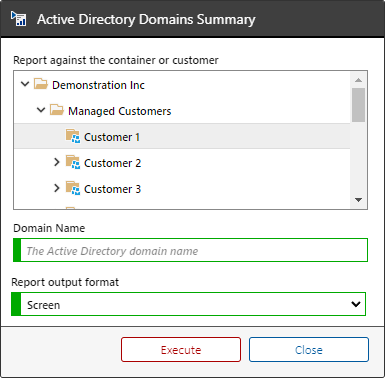Expand the Customer 3 tree node
Screen dimensions: 385x378
point(57,188)
